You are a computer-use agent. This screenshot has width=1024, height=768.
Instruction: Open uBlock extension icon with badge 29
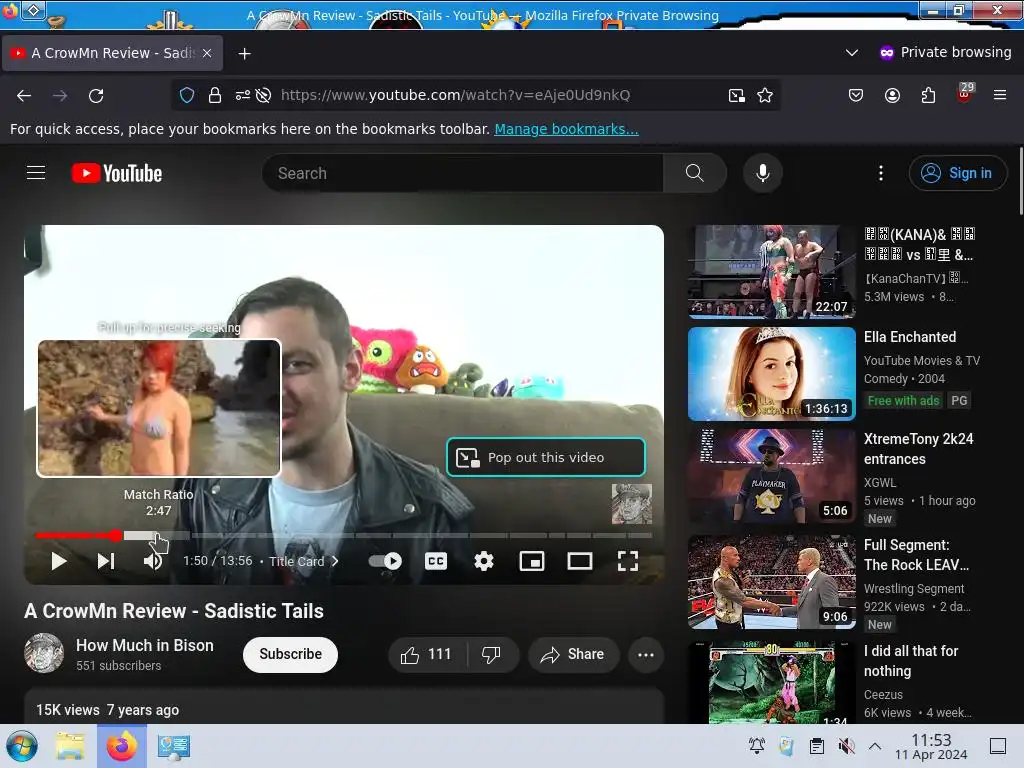tap(964, 93)
